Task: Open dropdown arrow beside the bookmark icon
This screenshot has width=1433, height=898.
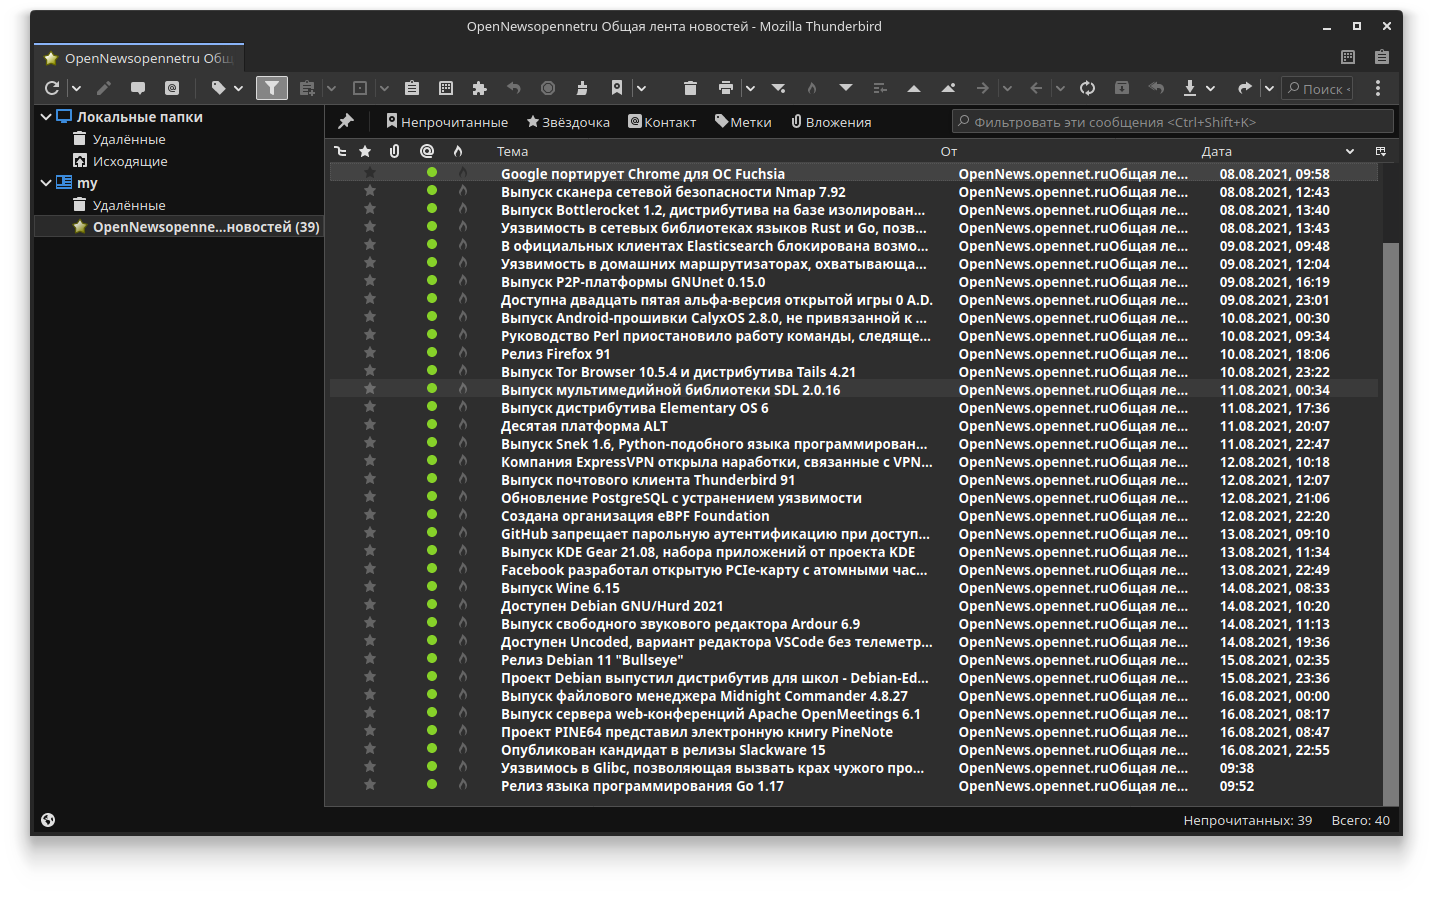Action: 641,88
